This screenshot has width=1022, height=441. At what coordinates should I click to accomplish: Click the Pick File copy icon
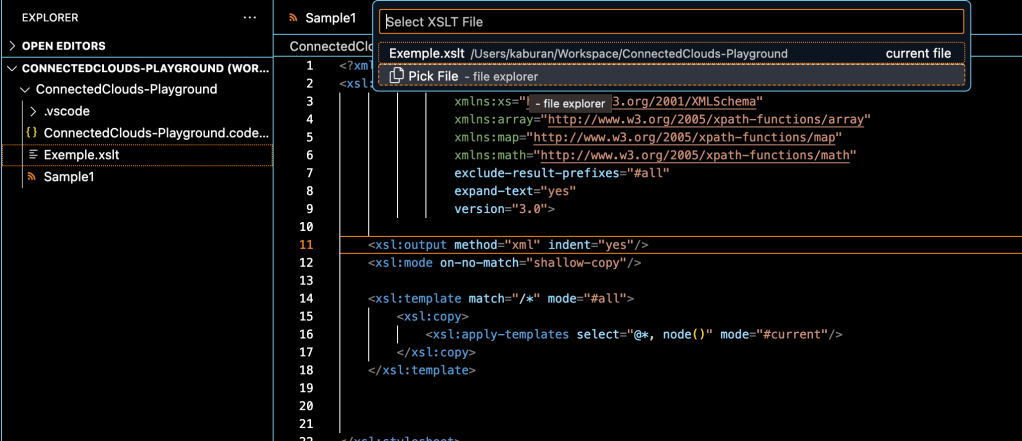396,76
